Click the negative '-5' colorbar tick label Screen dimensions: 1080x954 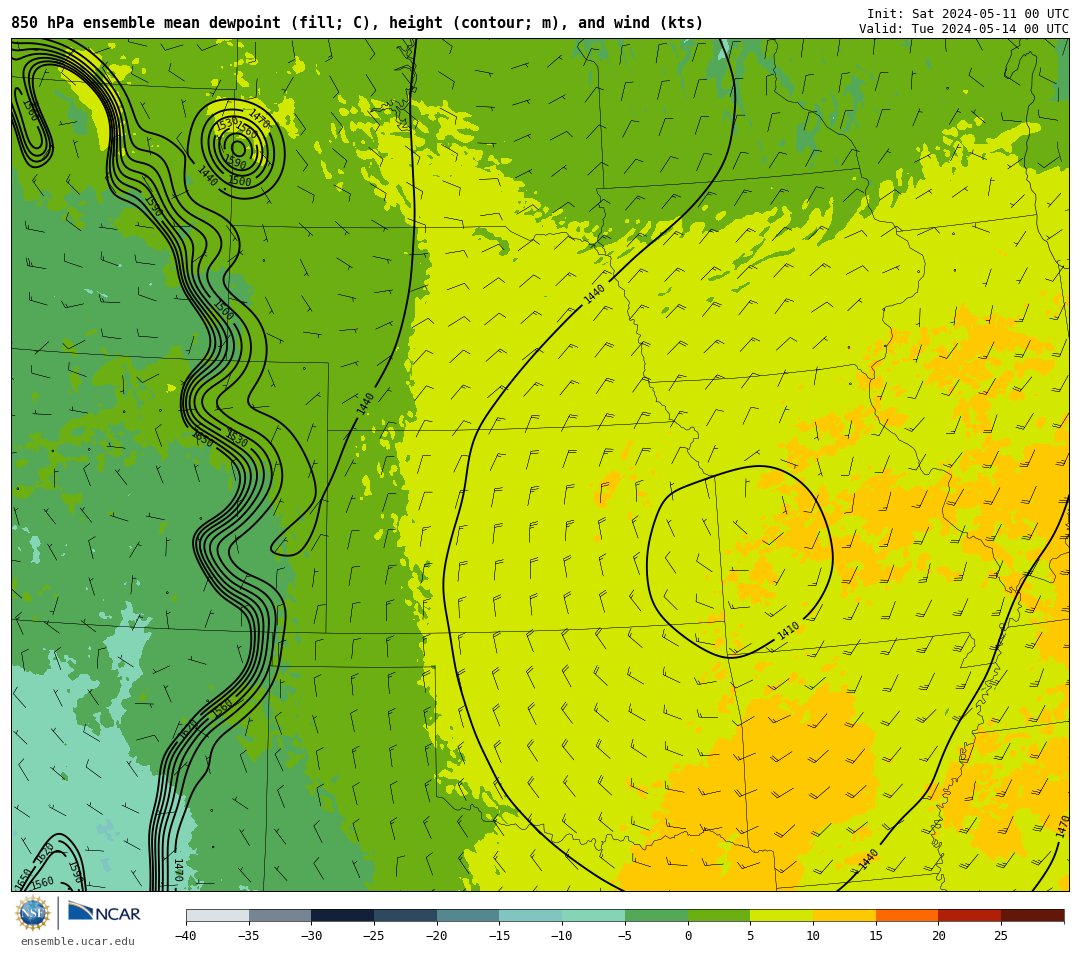625,936
